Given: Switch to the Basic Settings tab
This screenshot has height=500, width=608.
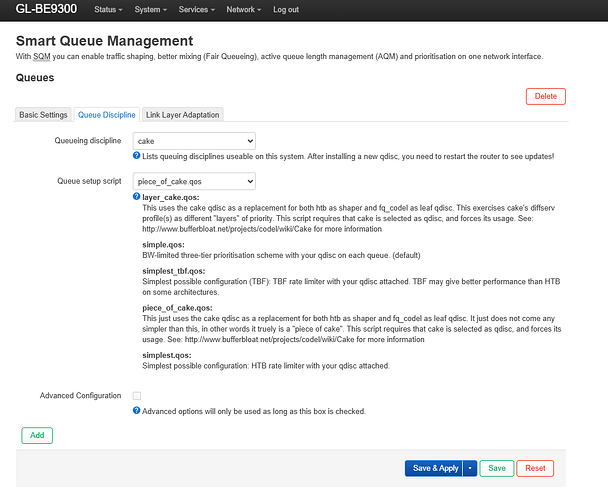Looking at the screenshot, I should pos(44,115).
